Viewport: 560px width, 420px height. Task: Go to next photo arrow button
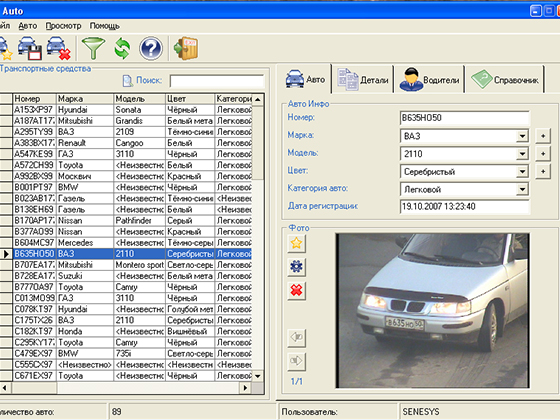pos(296,361)
